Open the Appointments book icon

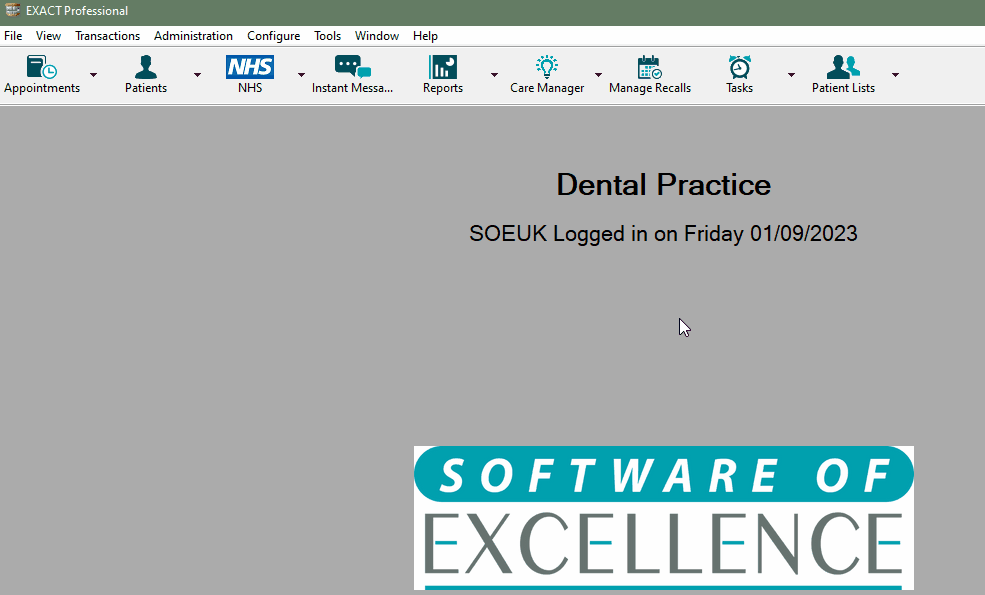point(41,68)
